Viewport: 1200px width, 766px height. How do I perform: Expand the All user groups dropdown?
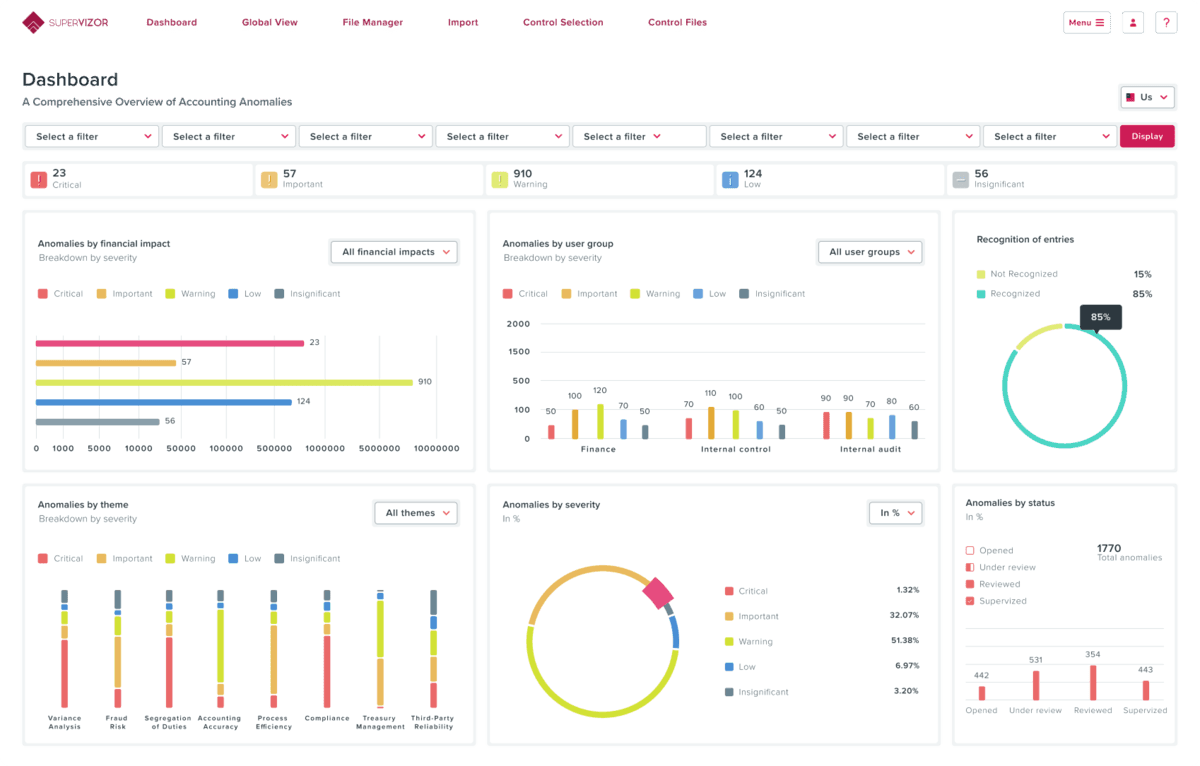tap(870, 252)
